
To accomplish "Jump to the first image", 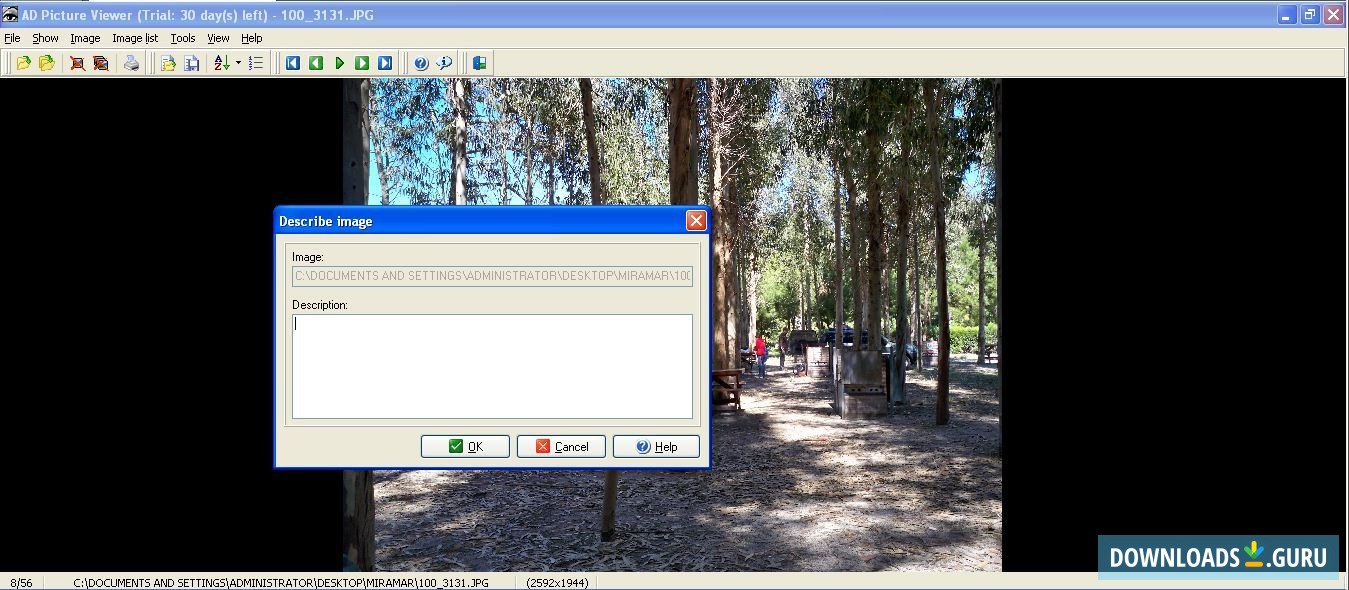I will click(x=293, y=63).
